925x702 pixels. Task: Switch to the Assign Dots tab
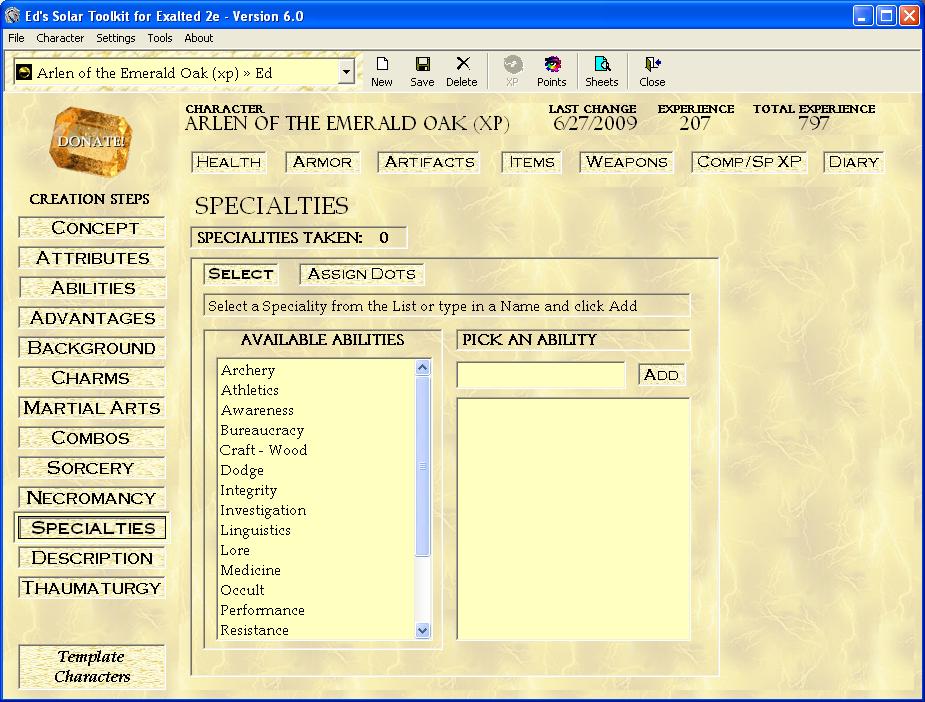(x=362, y=274)
